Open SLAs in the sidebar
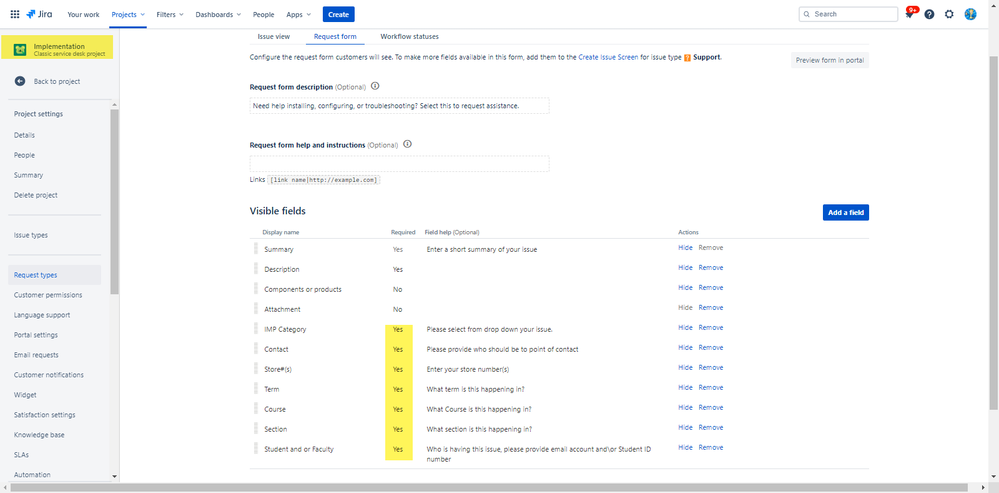Image resolution: width=999 pixels, height=493 pixels. coord(21,455)
